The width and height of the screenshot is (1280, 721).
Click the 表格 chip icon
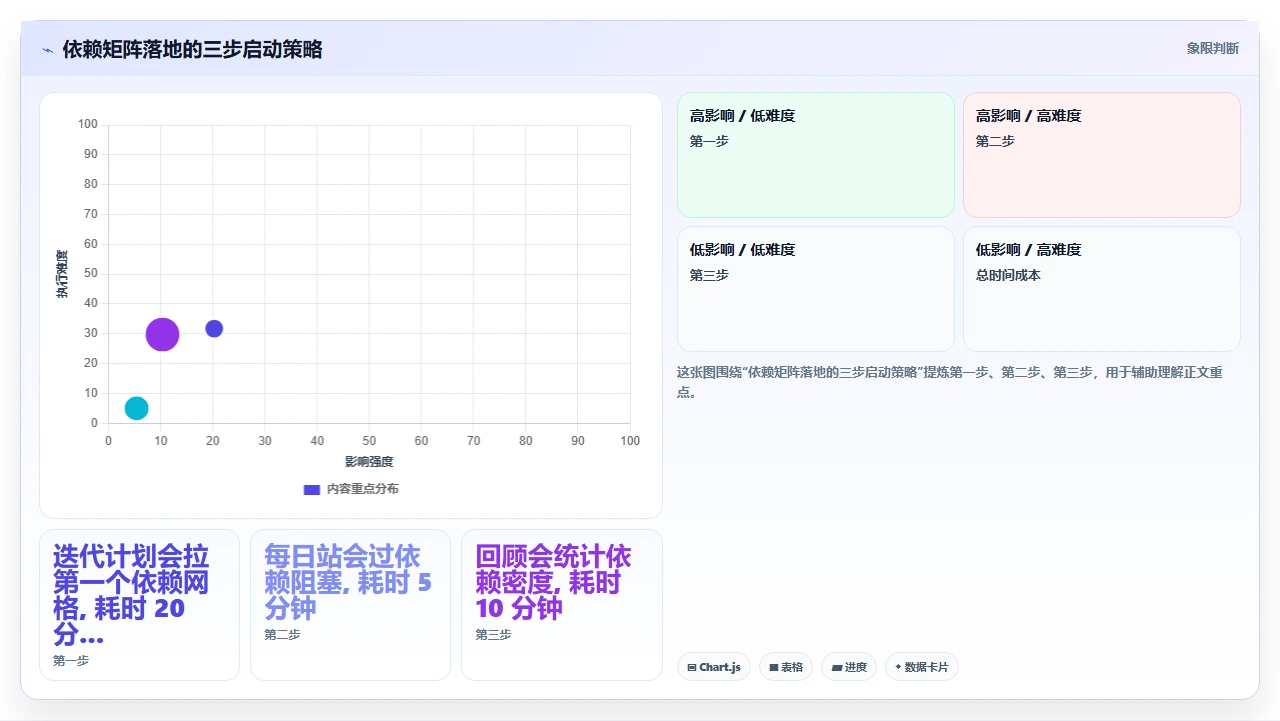(774, 667)
